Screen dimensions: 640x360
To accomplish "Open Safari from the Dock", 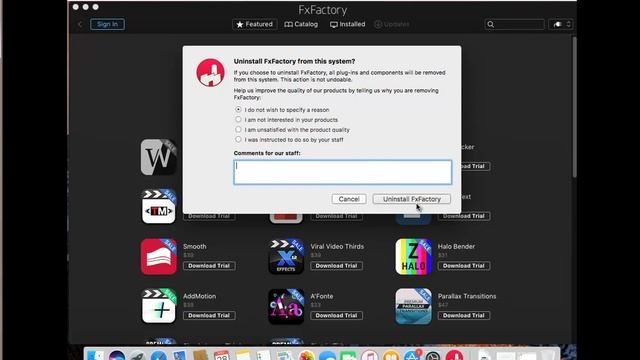I will [159, 355].
